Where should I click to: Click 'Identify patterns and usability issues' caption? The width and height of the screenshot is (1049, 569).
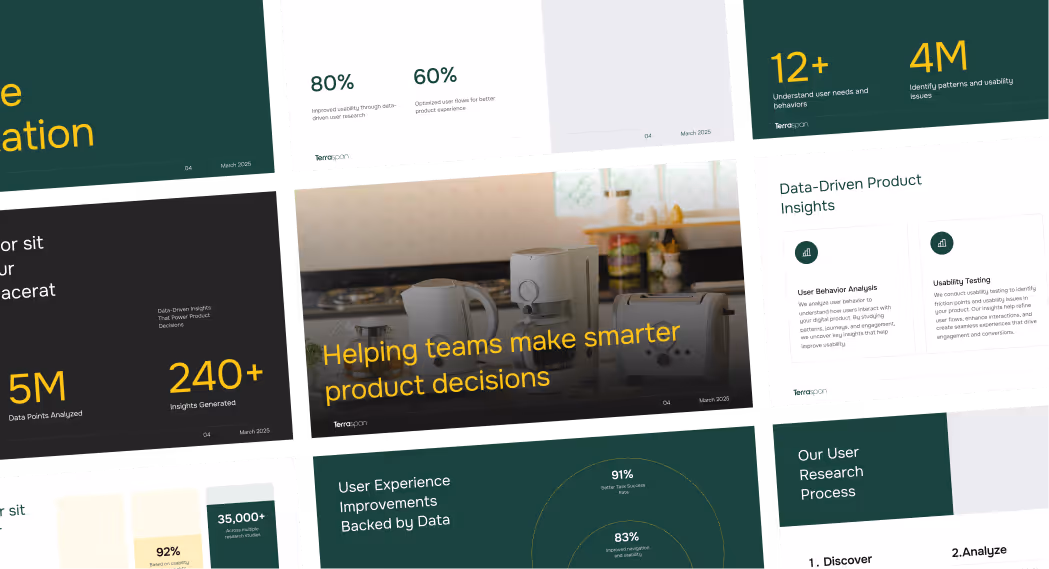click(961, 88)
